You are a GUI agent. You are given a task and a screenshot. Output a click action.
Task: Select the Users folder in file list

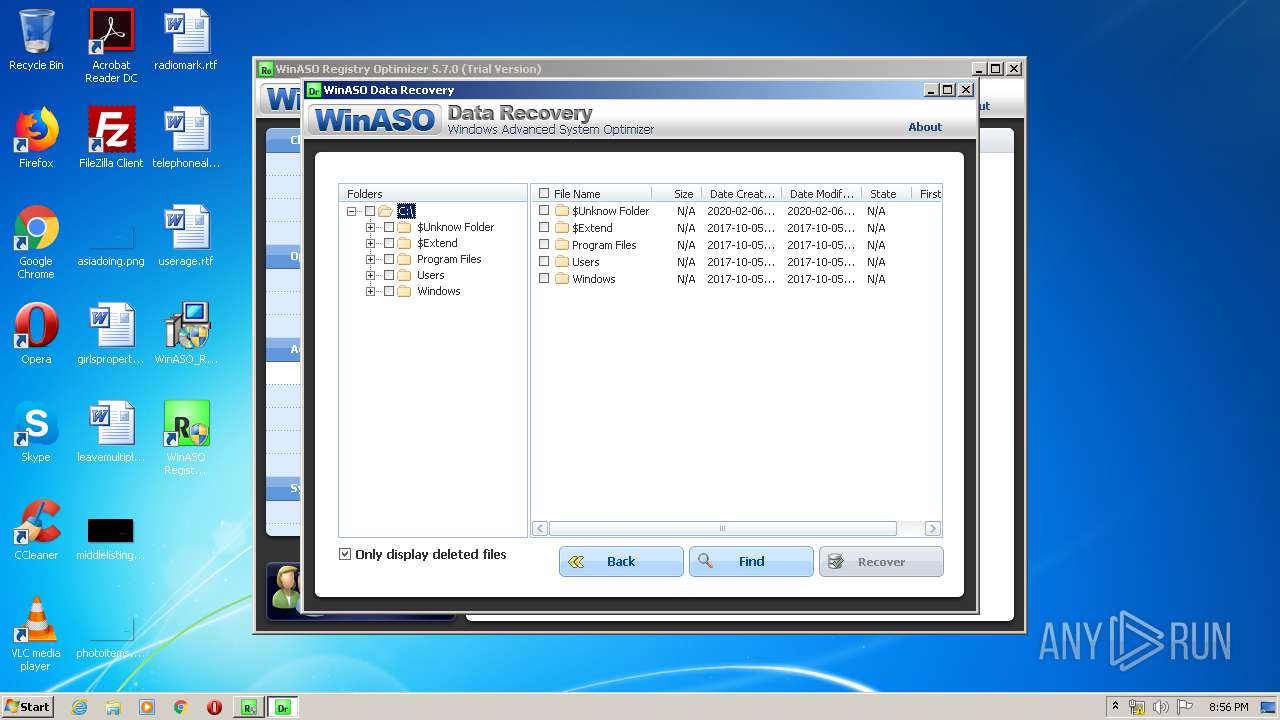click(586, 262)
